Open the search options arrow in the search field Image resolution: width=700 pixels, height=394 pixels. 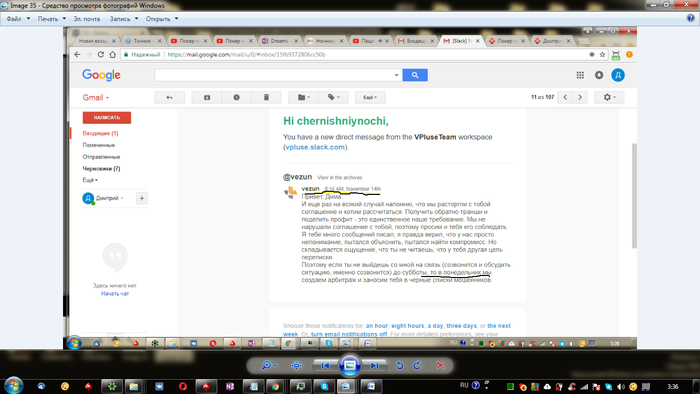396,75
